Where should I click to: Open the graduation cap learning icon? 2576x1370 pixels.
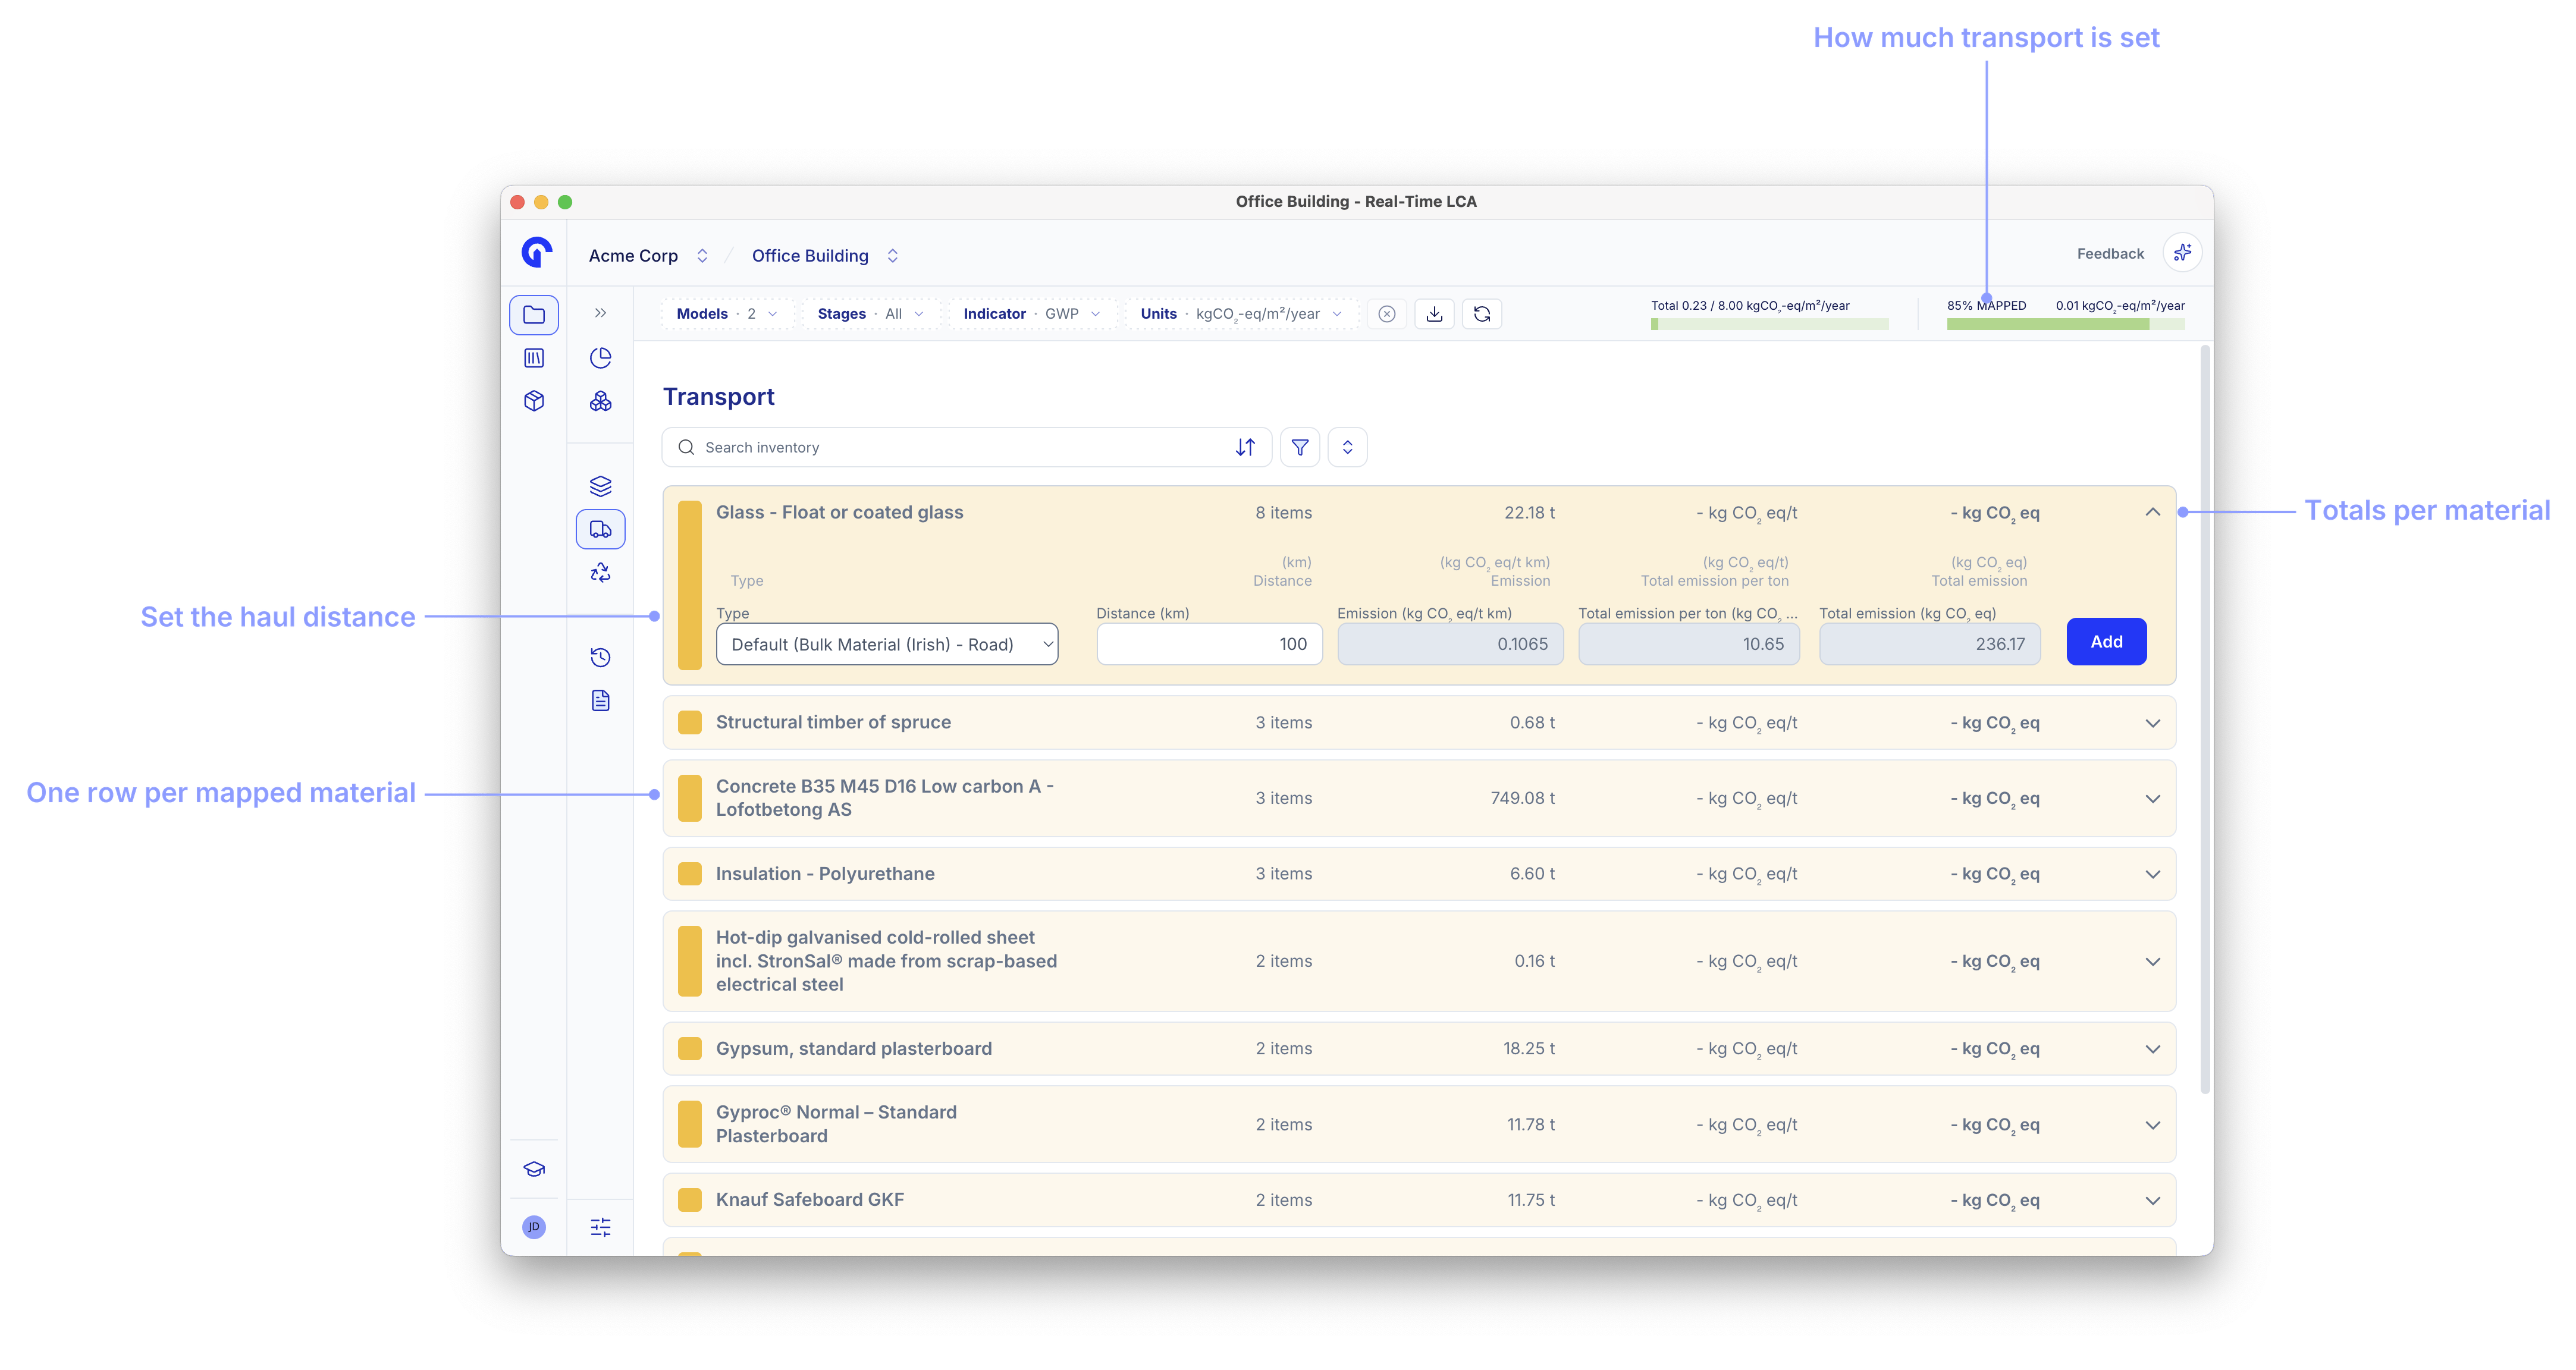click(x=534, y=1169)
